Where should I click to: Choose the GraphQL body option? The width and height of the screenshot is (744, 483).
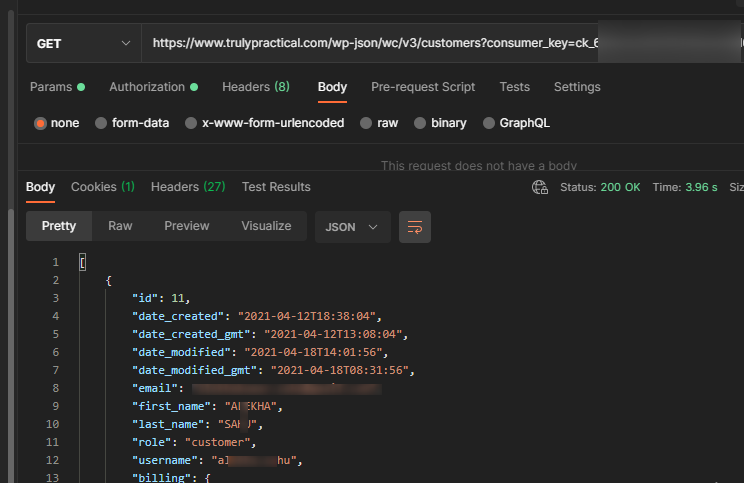[489, 123]
